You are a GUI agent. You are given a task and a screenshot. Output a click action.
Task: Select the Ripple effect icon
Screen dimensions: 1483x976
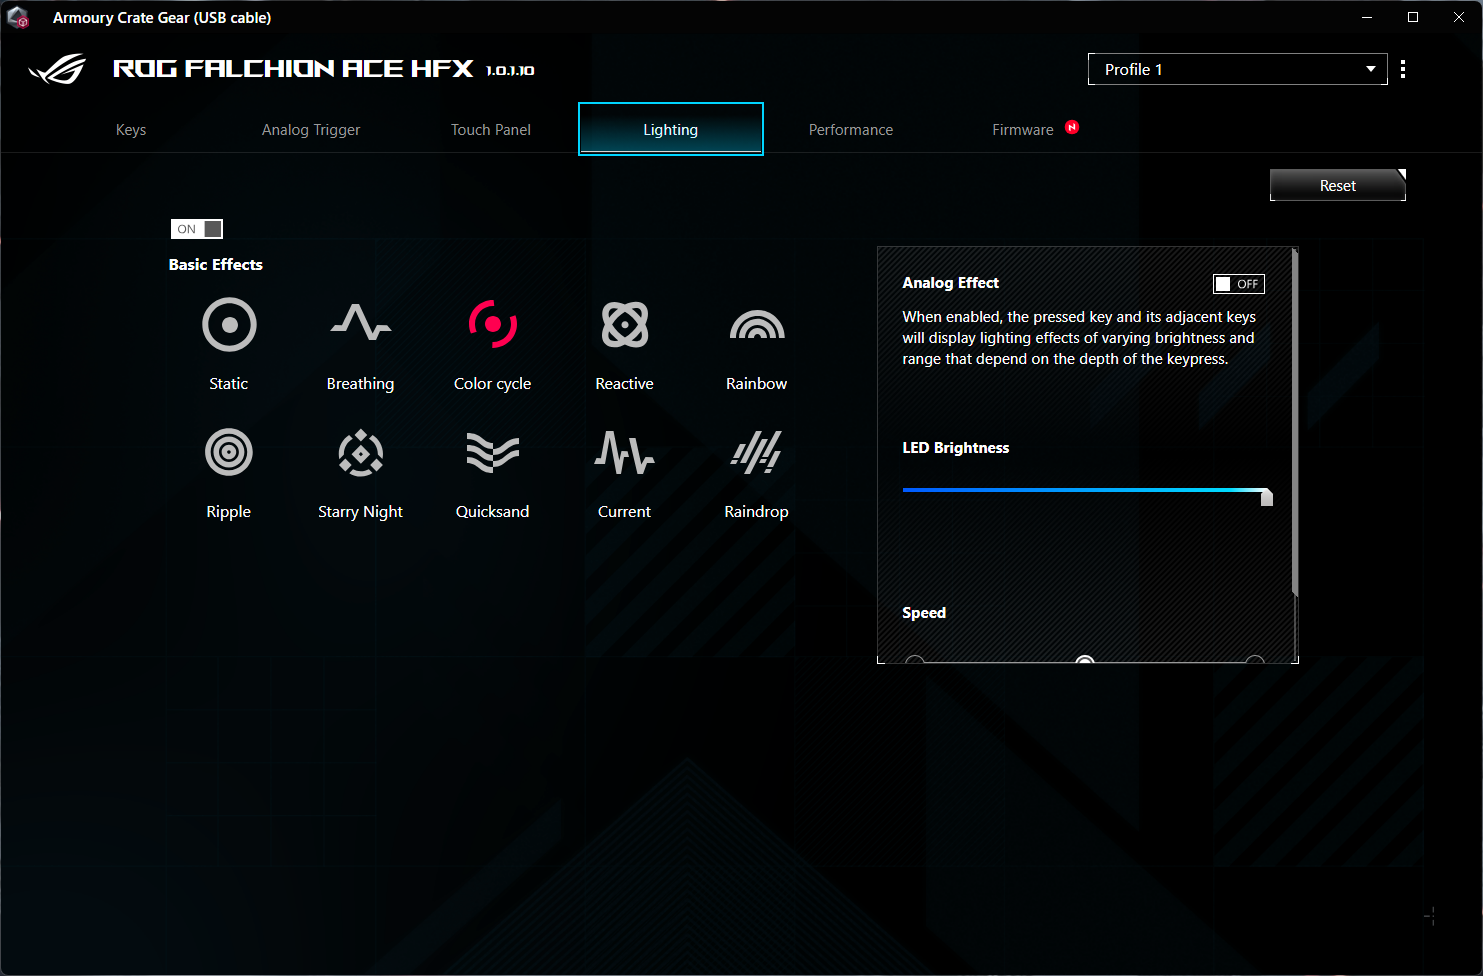click(x=229, y=453)
